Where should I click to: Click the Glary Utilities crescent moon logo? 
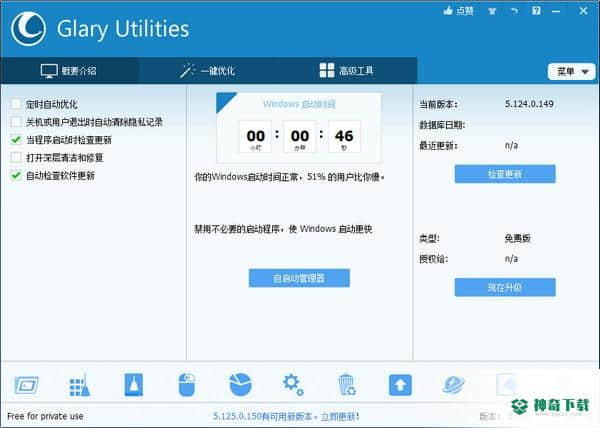coord(28,29)
